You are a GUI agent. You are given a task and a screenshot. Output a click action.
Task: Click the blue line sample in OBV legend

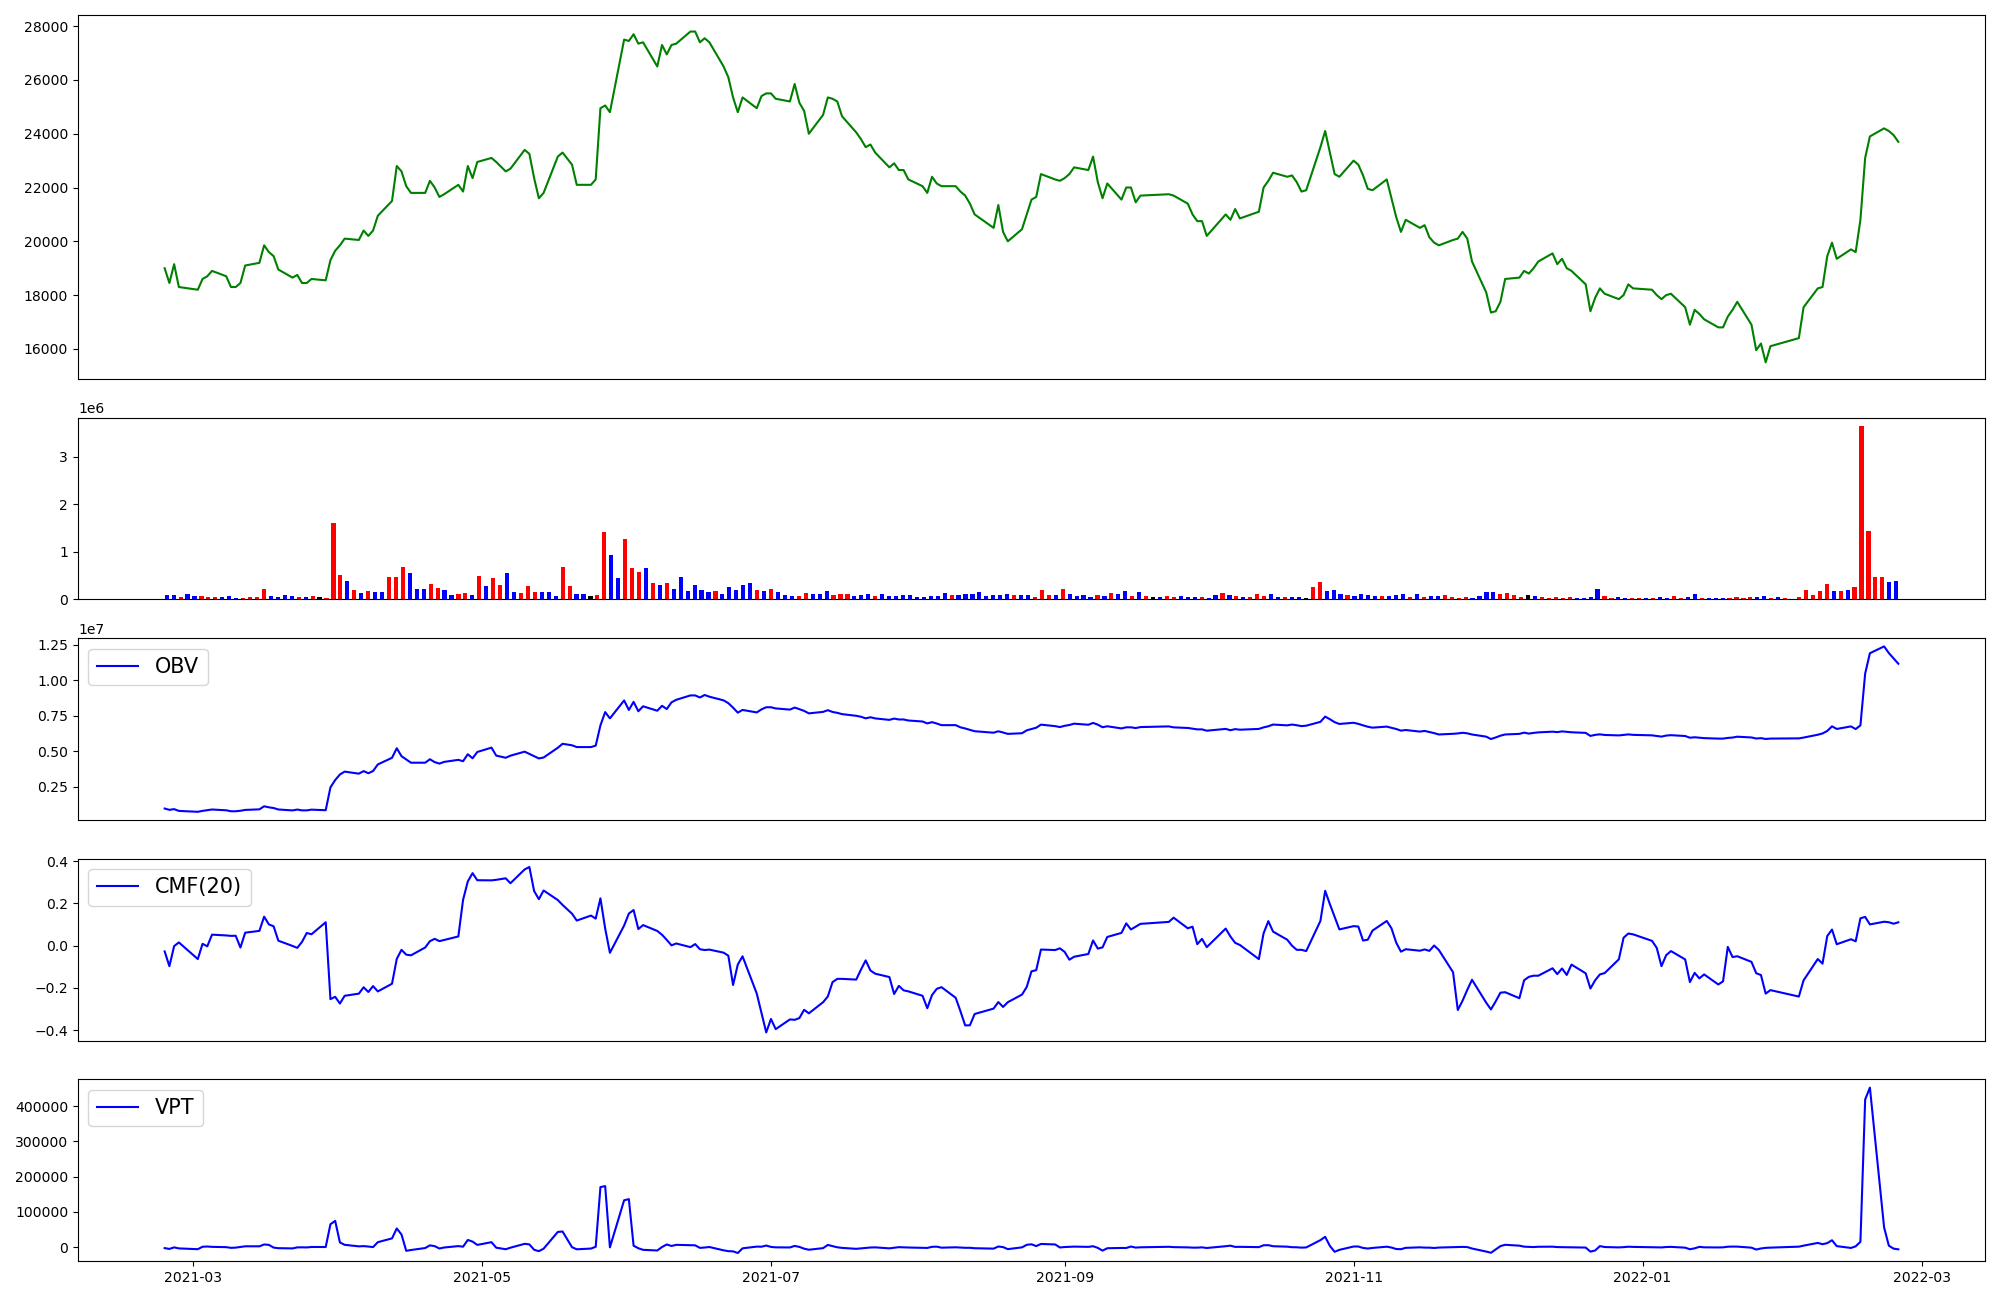[117, 667]
